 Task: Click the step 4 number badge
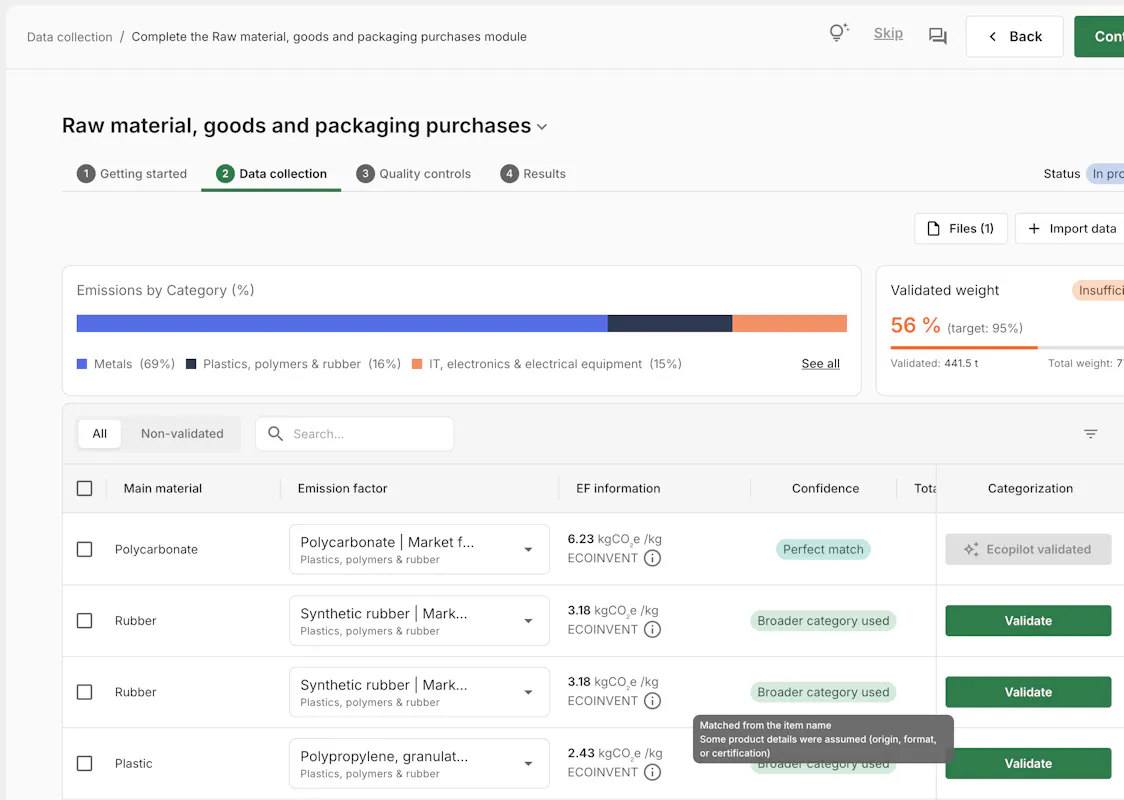click(509, 173)
